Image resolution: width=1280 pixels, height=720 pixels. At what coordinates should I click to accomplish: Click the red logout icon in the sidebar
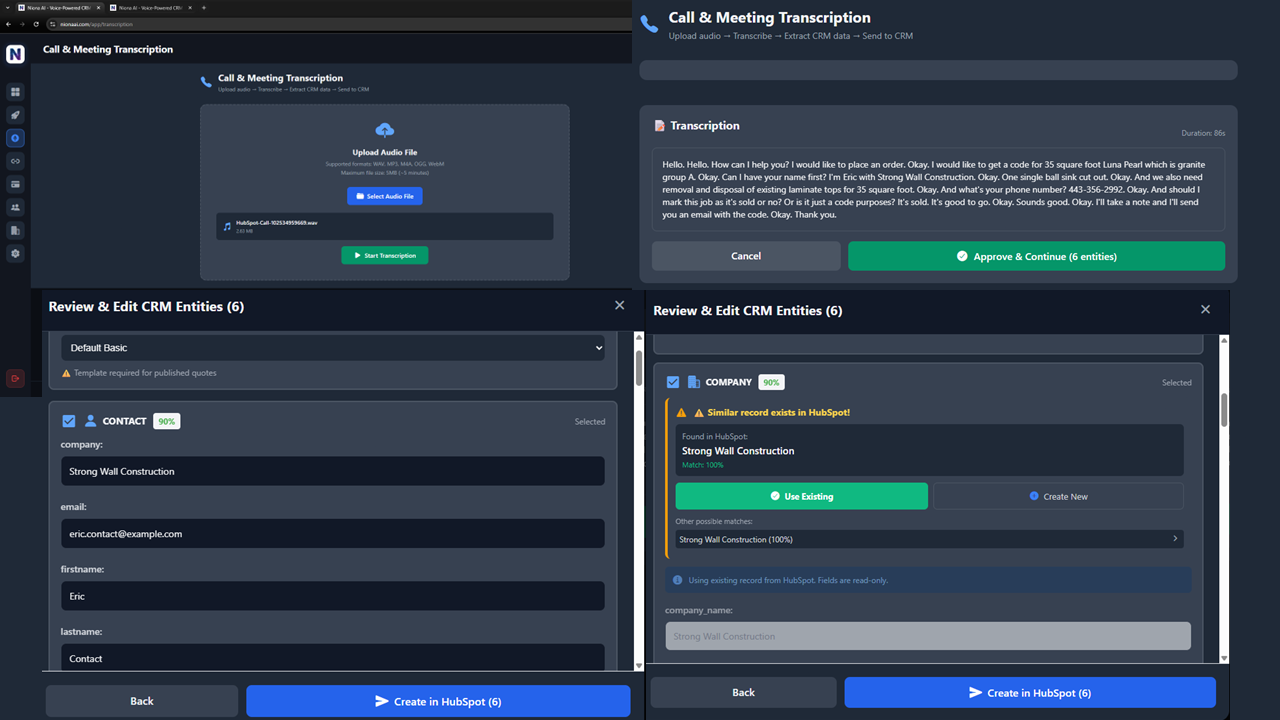tap(15, 378)
